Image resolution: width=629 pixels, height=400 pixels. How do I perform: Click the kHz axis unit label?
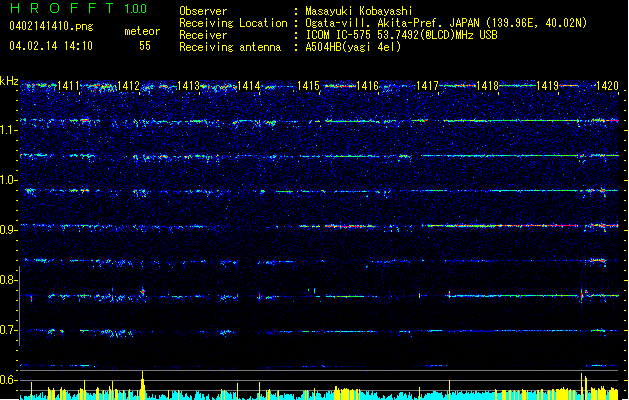(9, 81)
